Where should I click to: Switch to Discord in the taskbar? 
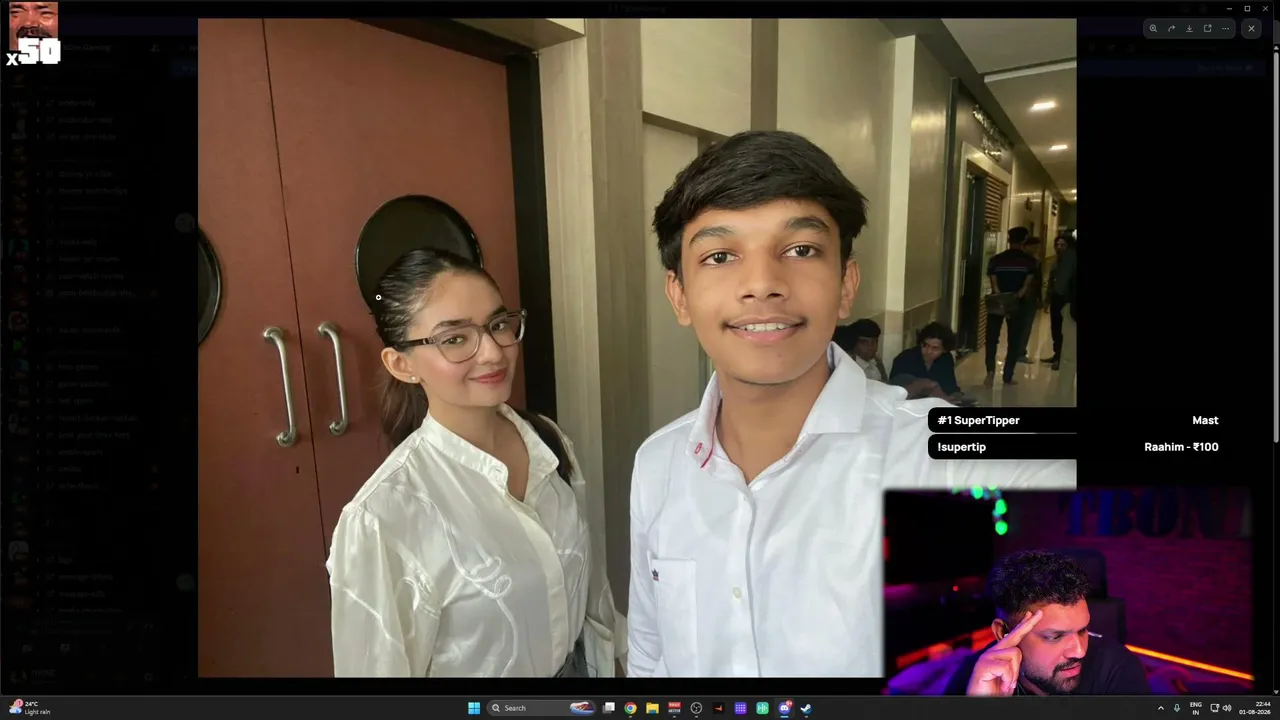tap(784, 708)
